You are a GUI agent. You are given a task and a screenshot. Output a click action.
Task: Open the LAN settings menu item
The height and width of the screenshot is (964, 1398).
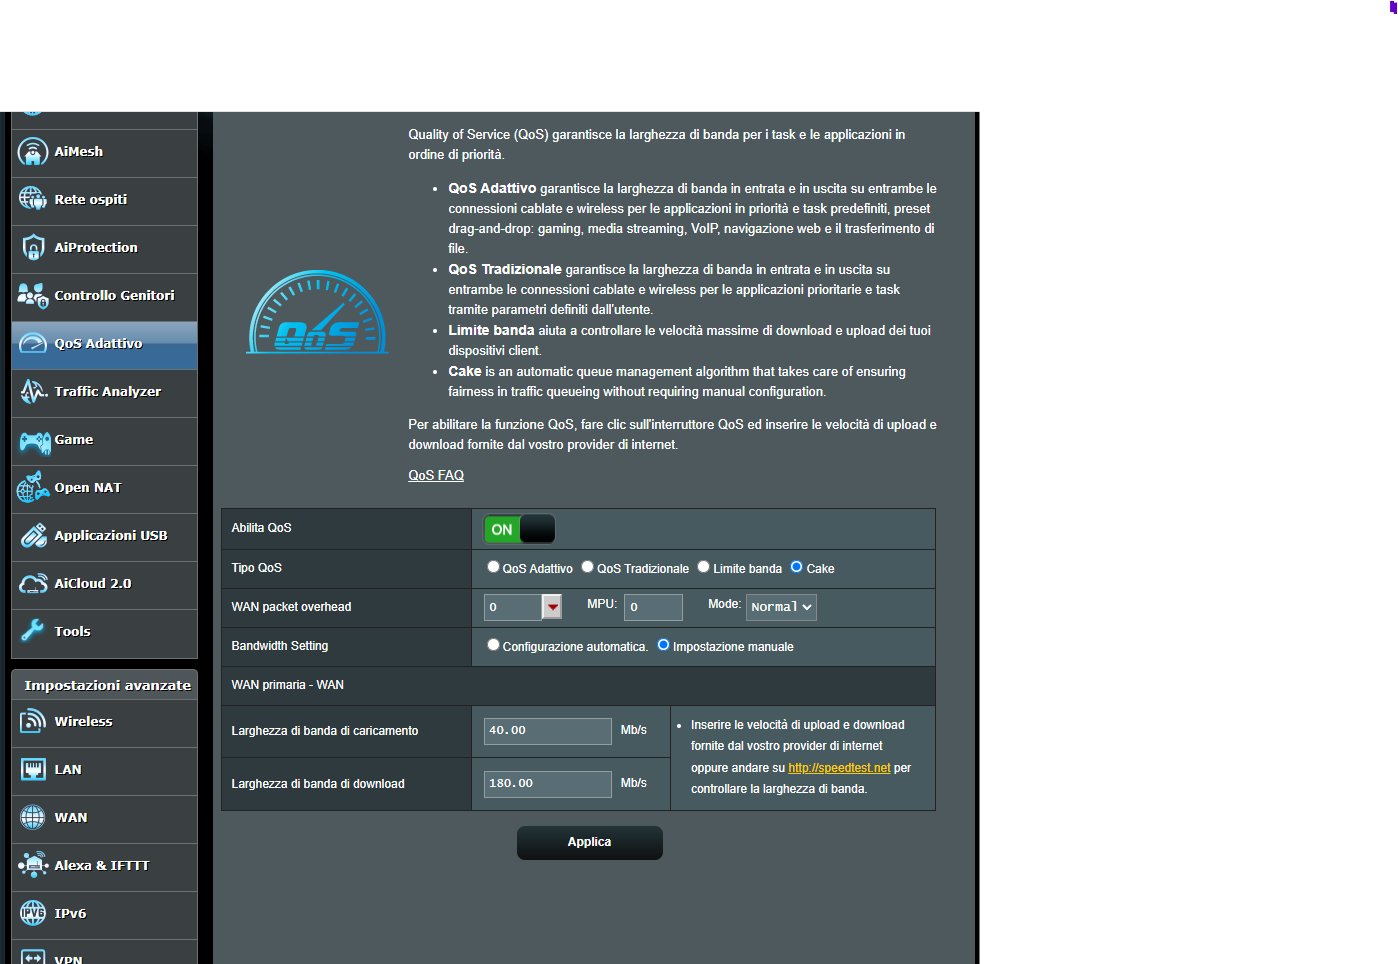coord(104,771)
